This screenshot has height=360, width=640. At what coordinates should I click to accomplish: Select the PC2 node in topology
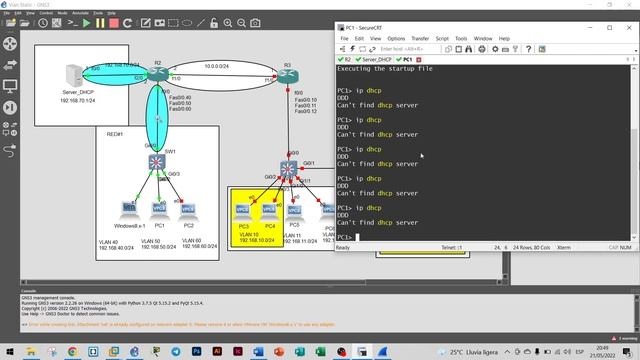pyautogui.click(x=188, y=211)
